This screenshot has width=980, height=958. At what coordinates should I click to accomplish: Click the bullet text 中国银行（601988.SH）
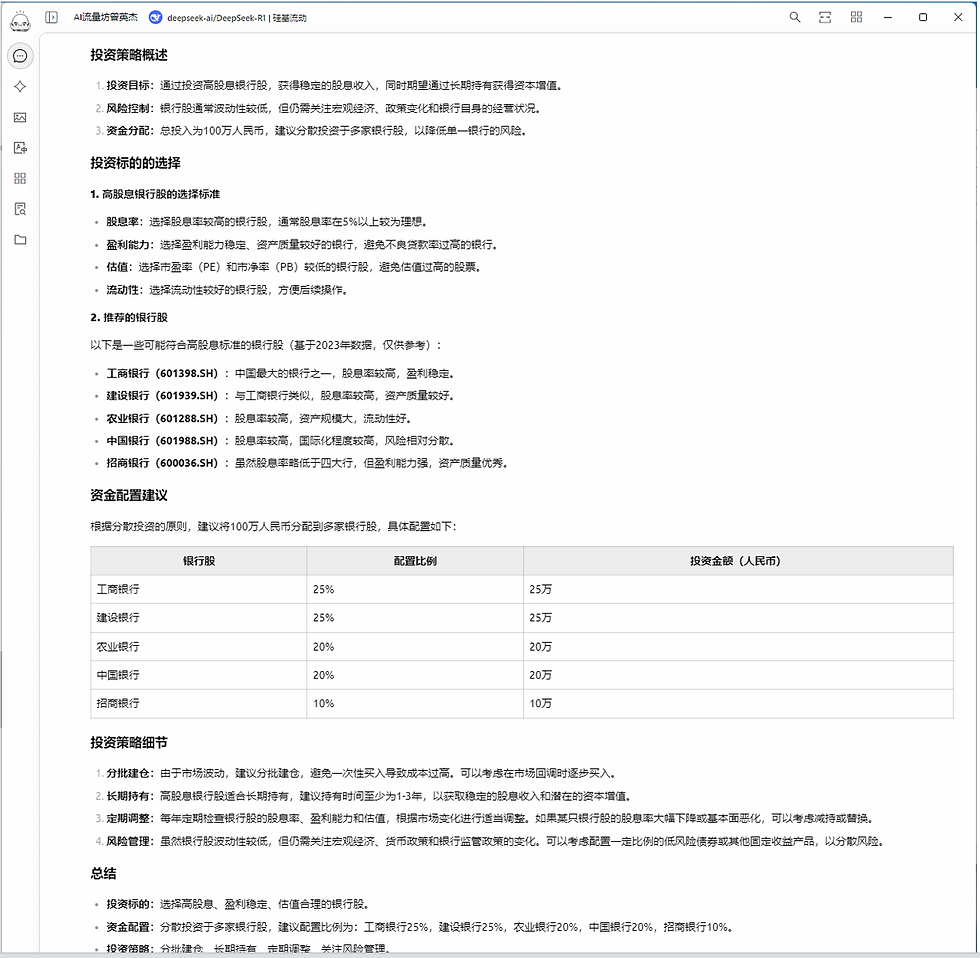[x=162, y=441]
